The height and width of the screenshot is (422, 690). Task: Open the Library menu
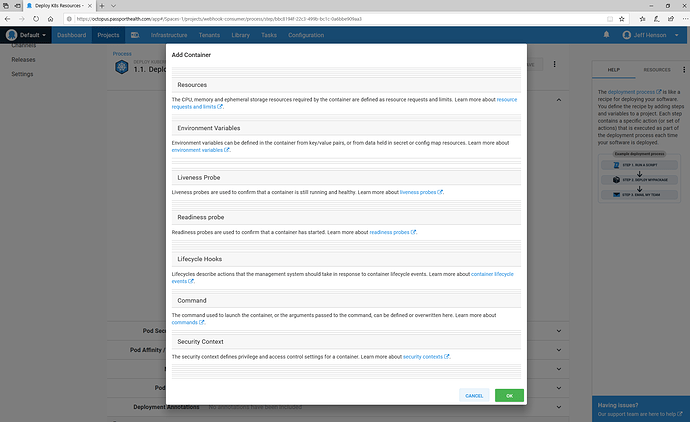click(241, 35)
